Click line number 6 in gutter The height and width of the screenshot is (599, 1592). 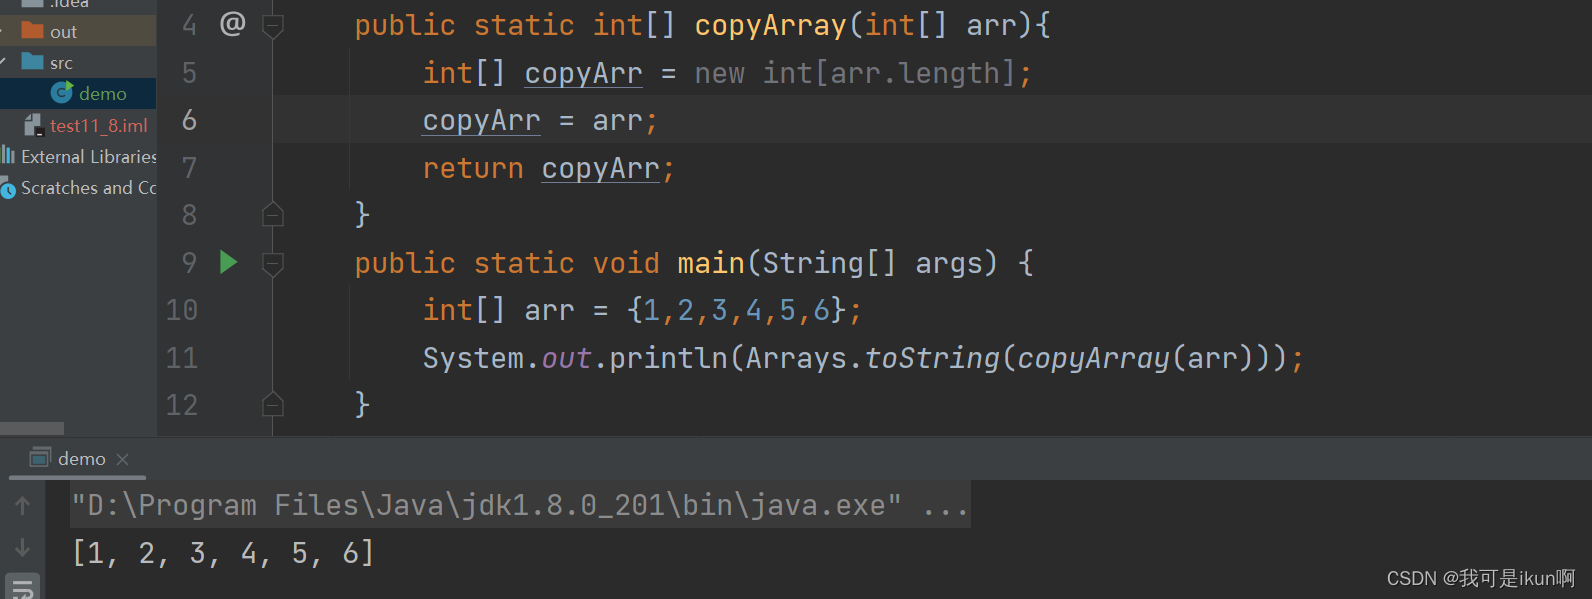pos(189,120)
